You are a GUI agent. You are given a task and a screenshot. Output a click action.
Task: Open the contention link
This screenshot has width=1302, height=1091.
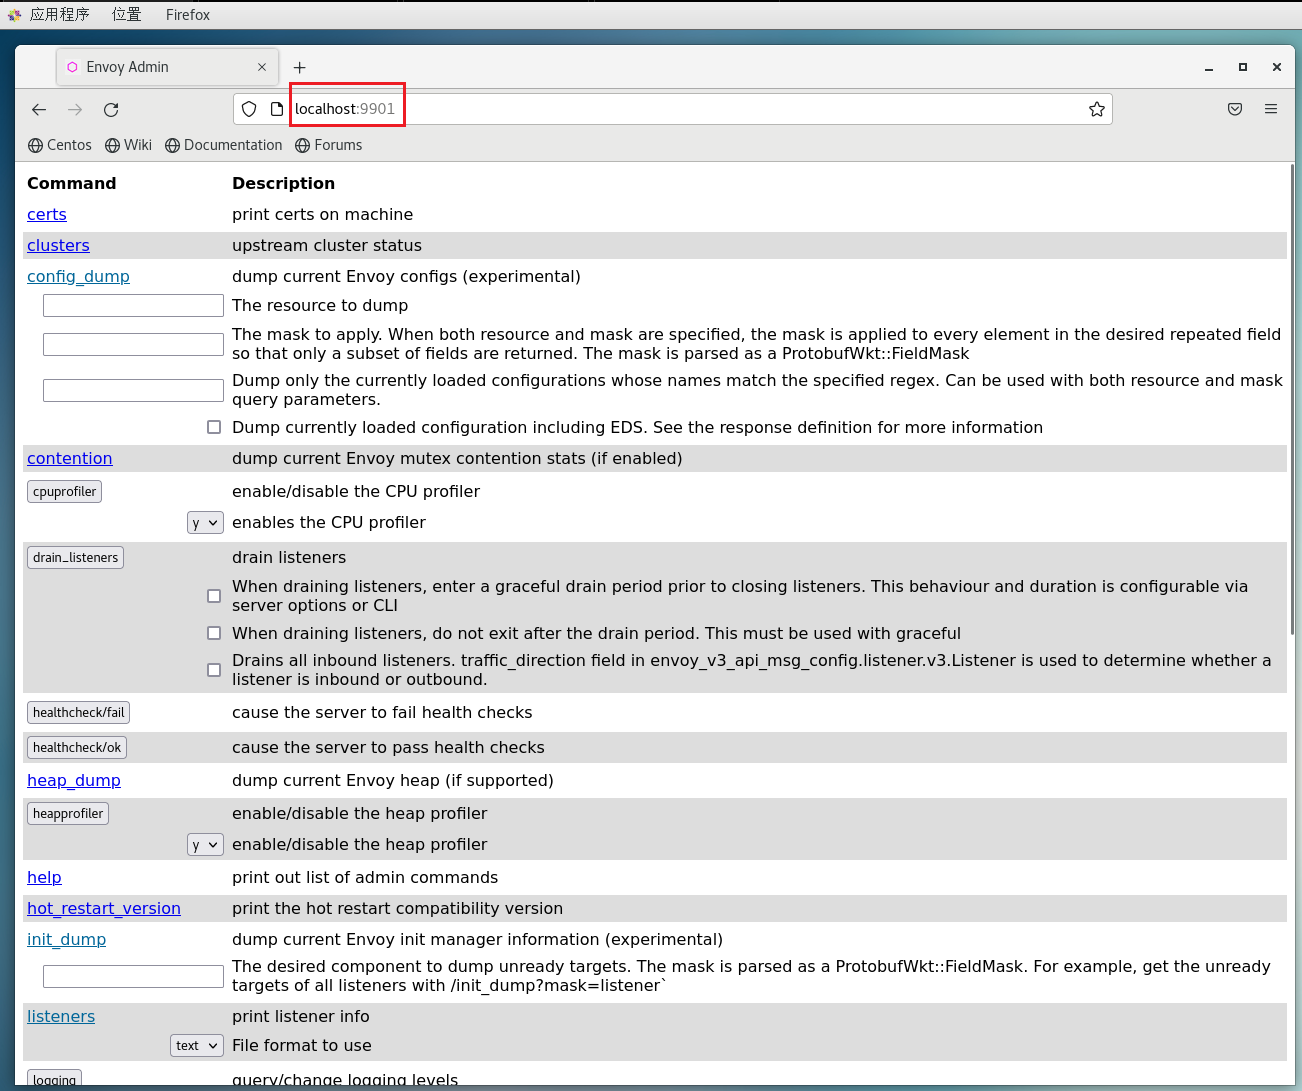(x=70, y=458)
